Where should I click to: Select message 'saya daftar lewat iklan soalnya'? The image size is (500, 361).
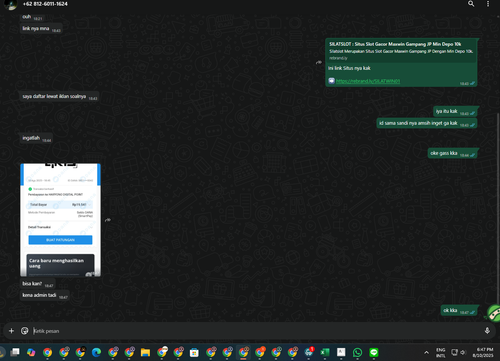[60, 97]
